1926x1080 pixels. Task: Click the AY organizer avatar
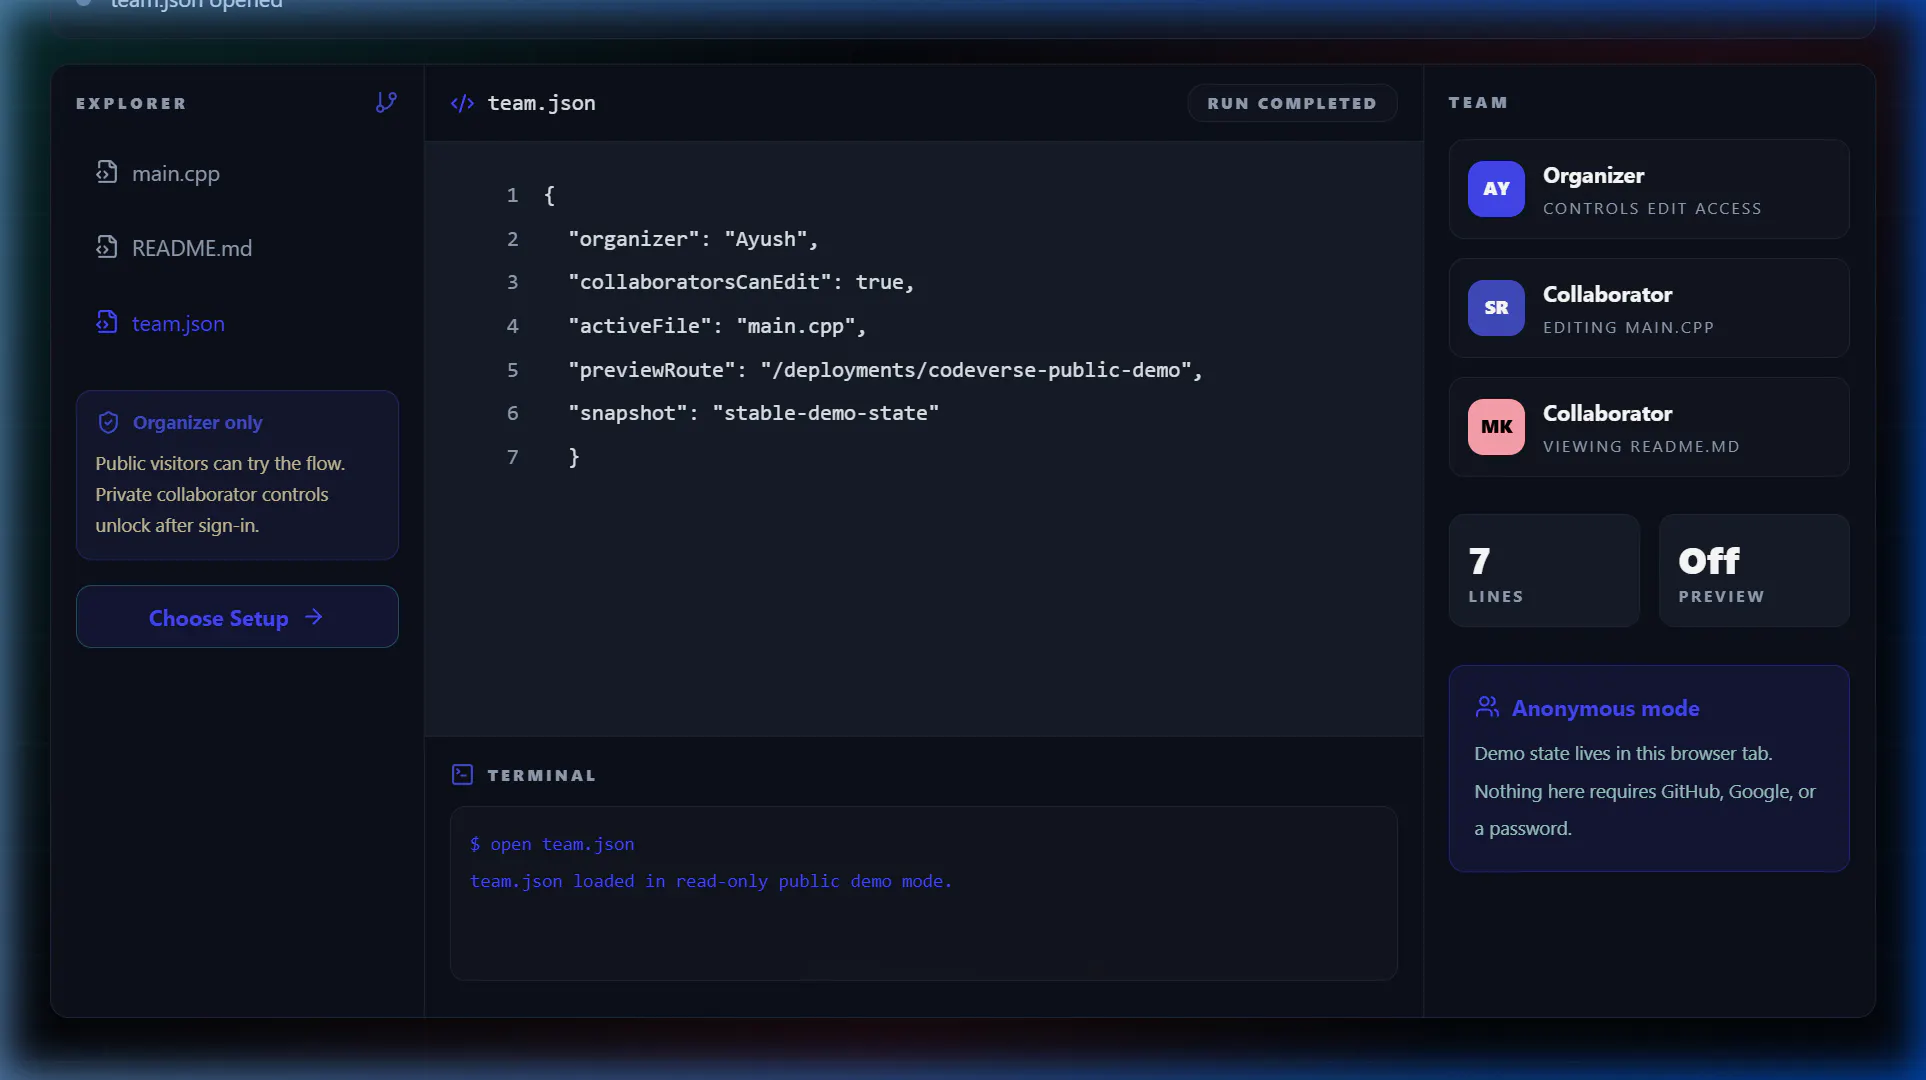click(1496, 189)
